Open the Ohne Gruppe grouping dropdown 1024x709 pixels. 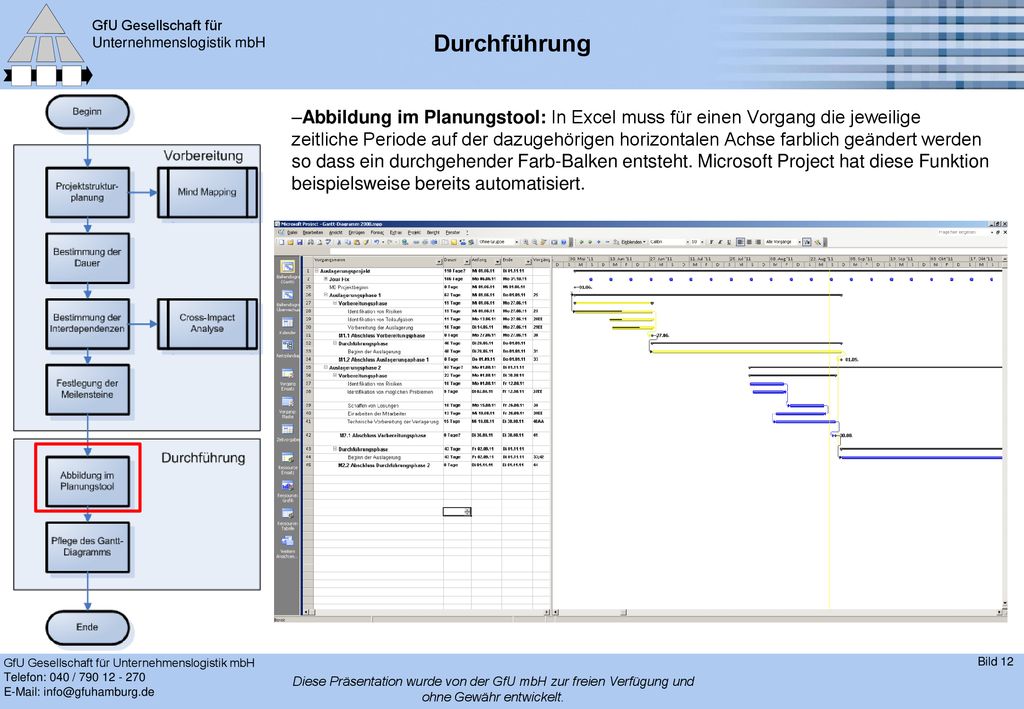[x=517, y=242]
